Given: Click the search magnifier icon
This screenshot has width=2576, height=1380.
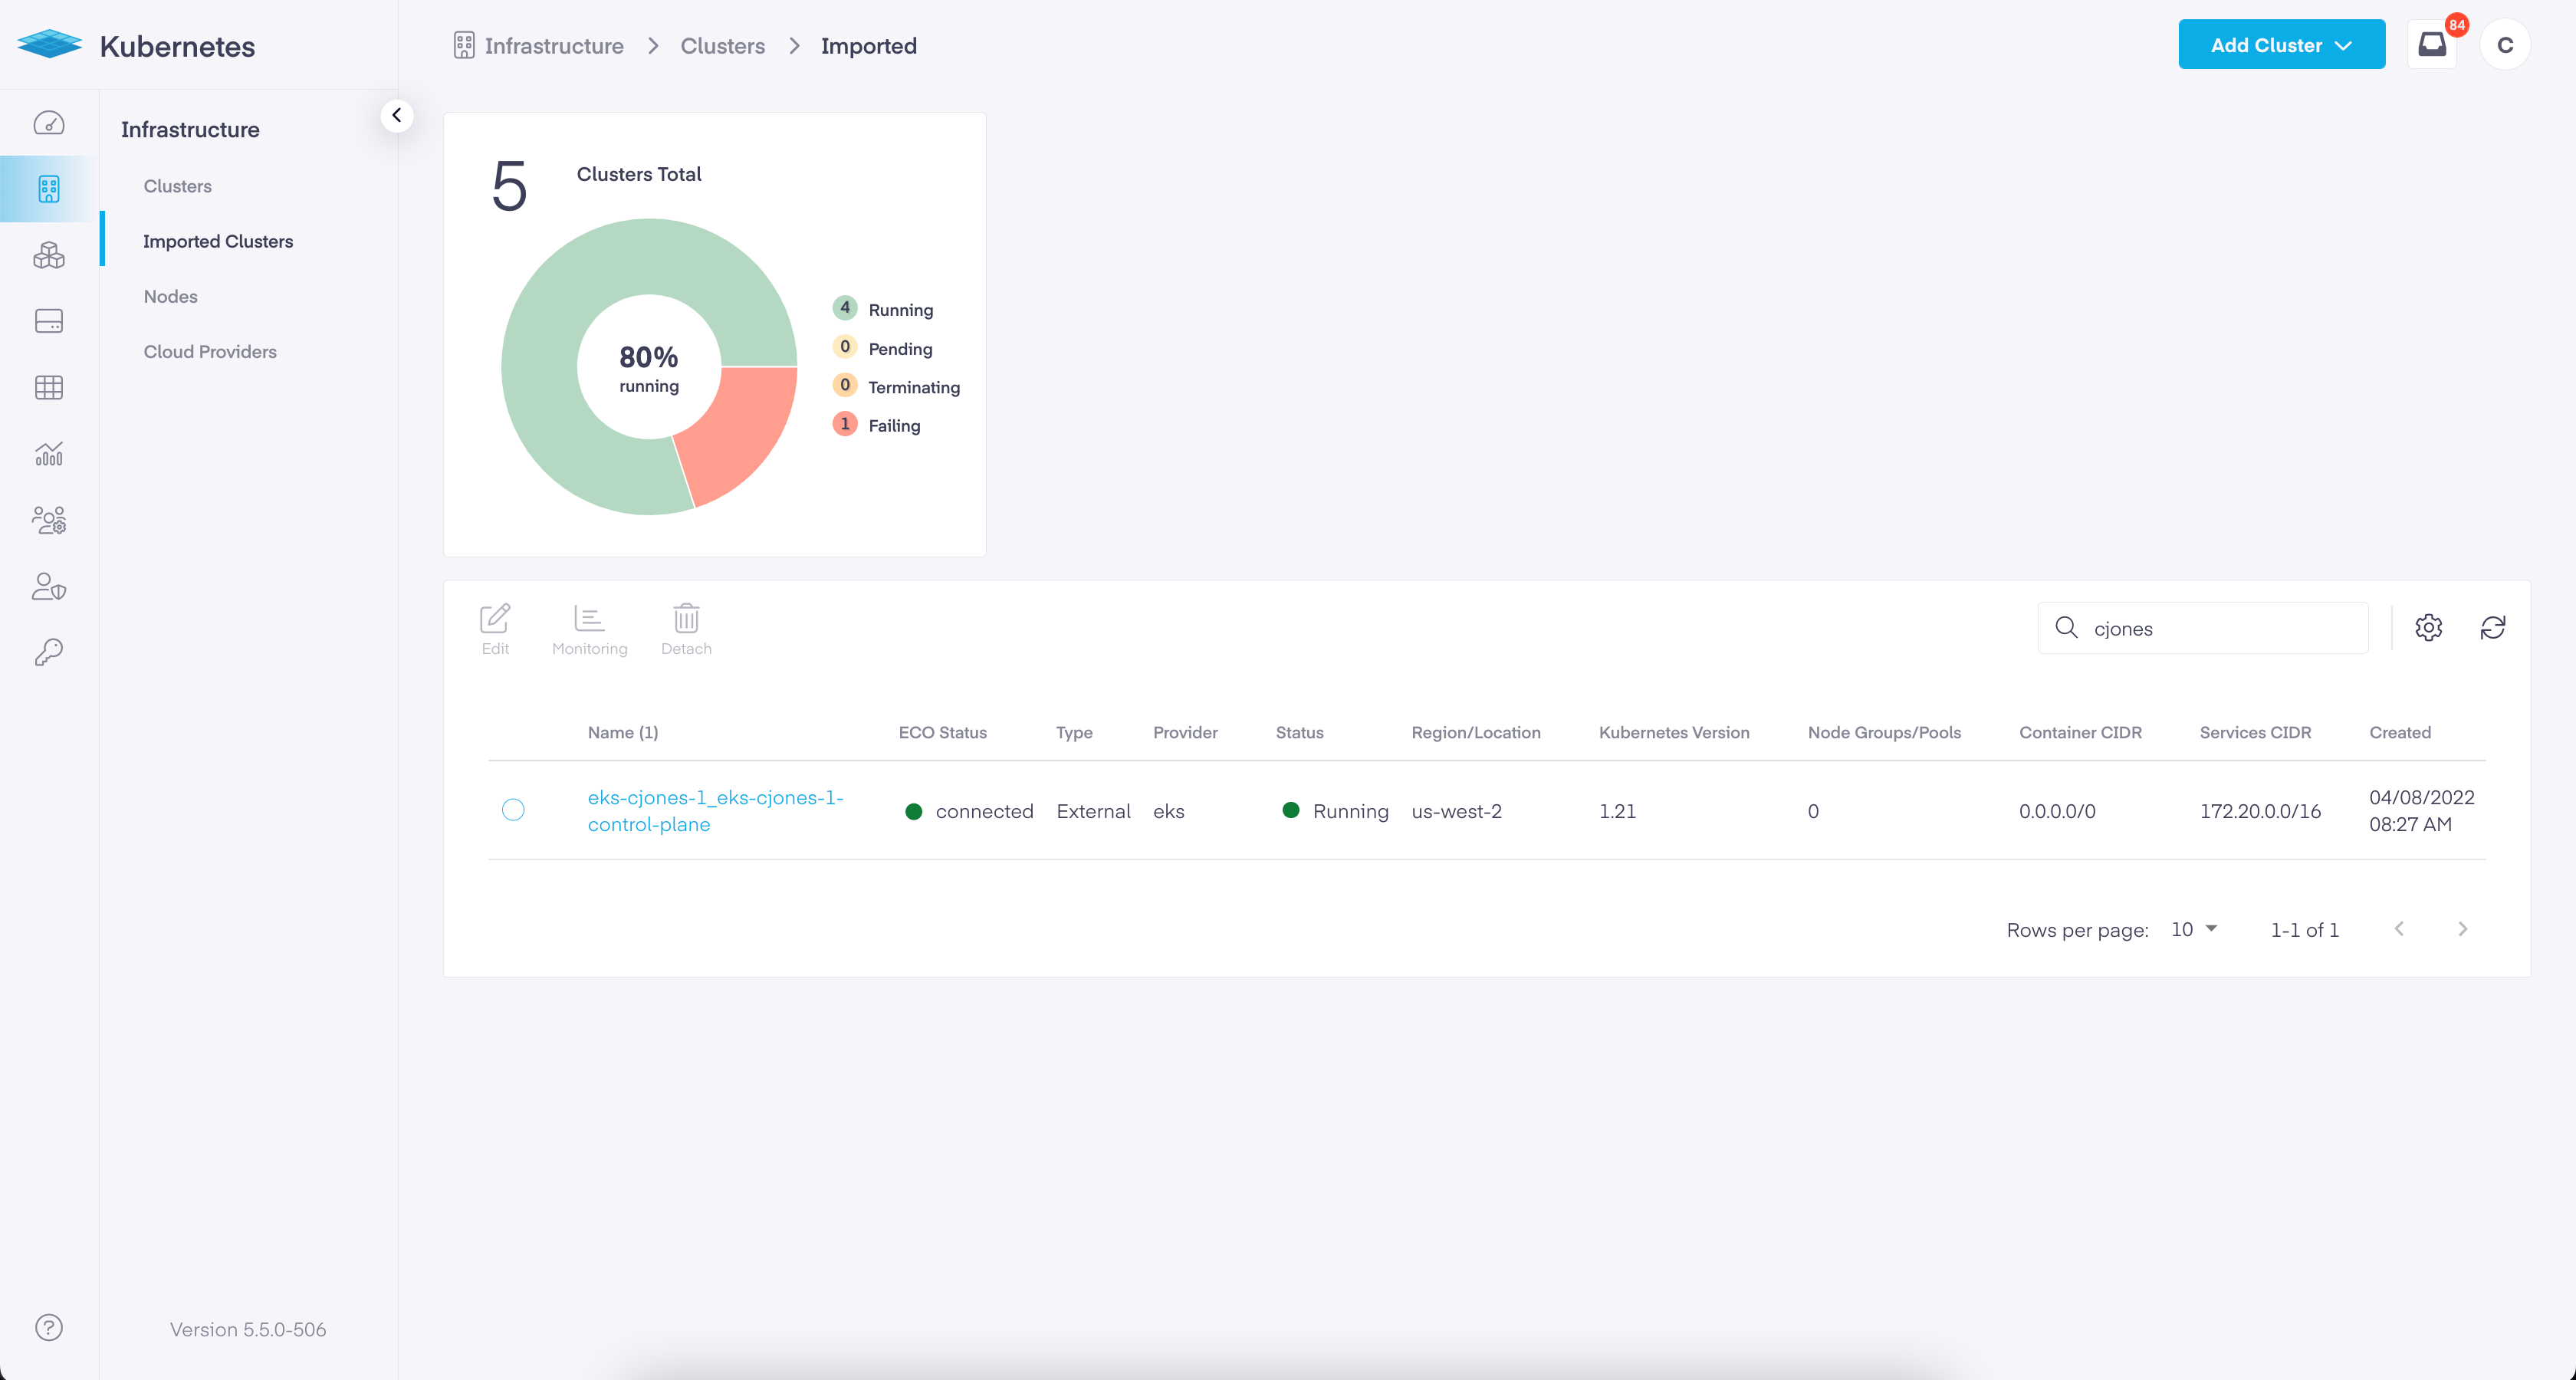Looking at the screenshot, I should (x=2067, y=628).
